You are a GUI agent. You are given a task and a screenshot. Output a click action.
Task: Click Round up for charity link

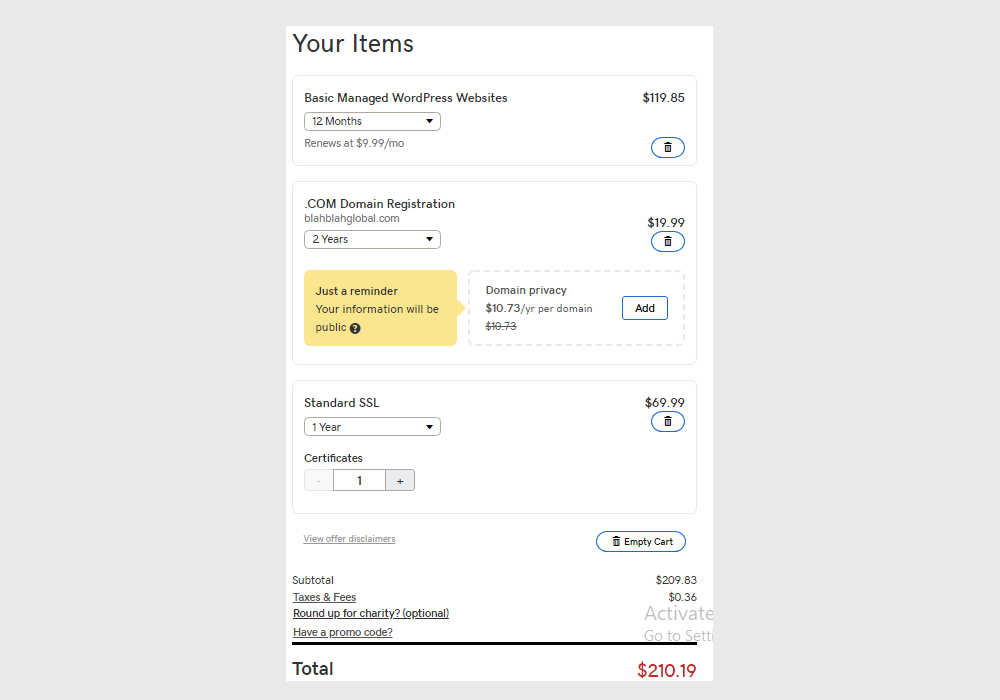(371, 613)
